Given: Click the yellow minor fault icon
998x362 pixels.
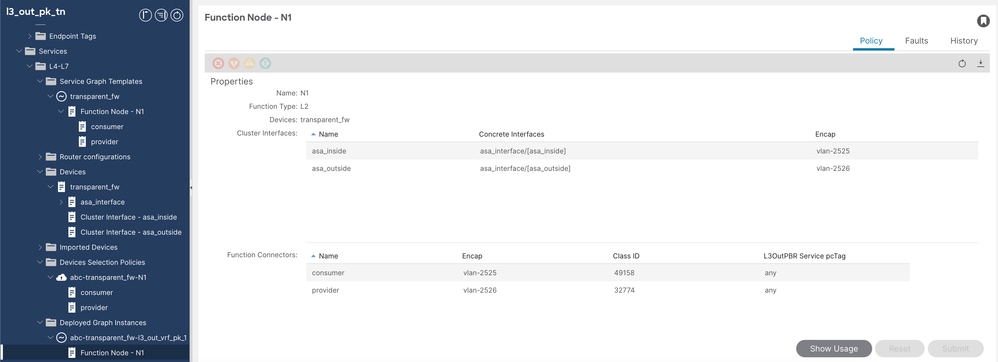Looking at the screenshot, I should tap(250, 63).
